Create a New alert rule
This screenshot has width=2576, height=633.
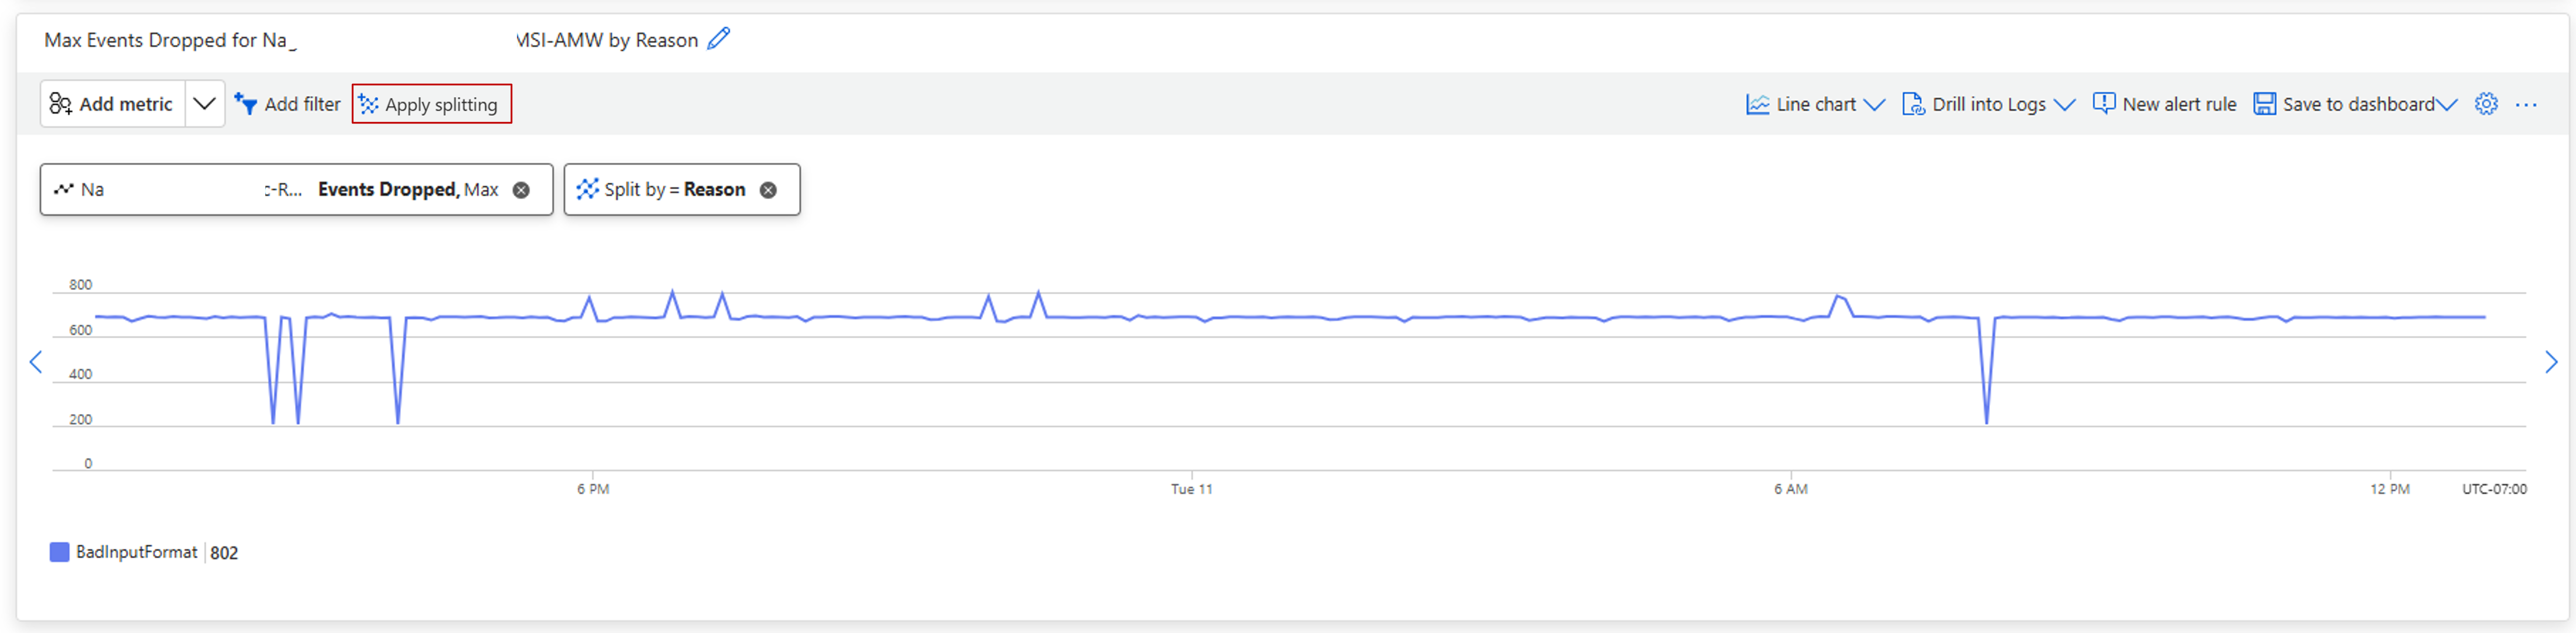coord(2165,104)
